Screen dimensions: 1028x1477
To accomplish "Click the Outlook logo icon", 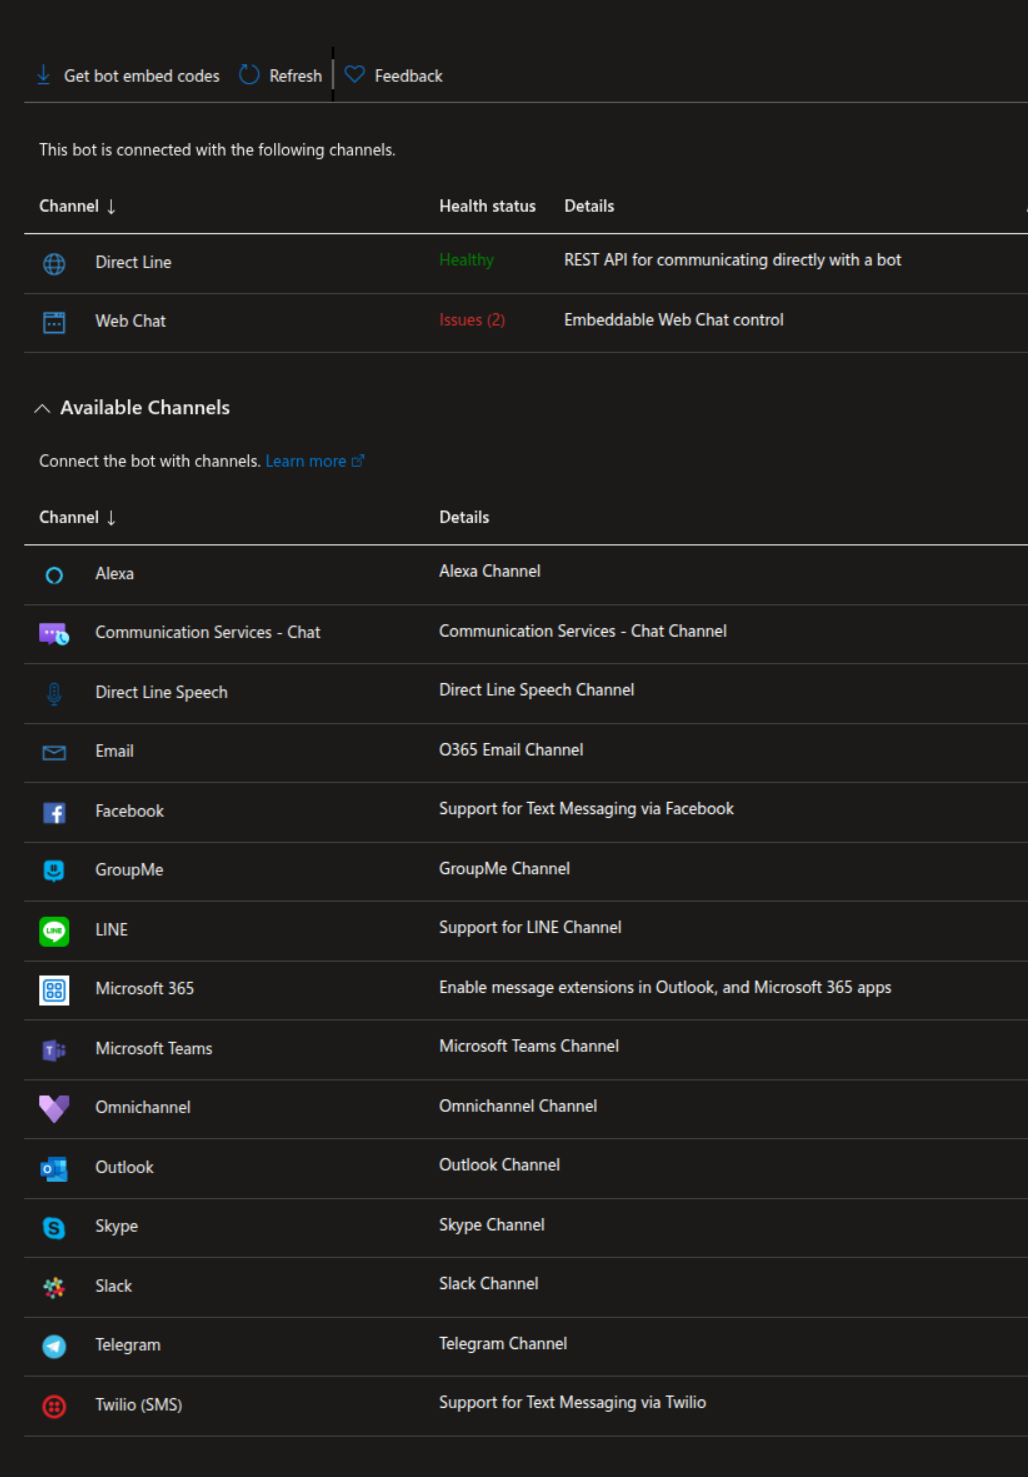I will coord(54,1169).
